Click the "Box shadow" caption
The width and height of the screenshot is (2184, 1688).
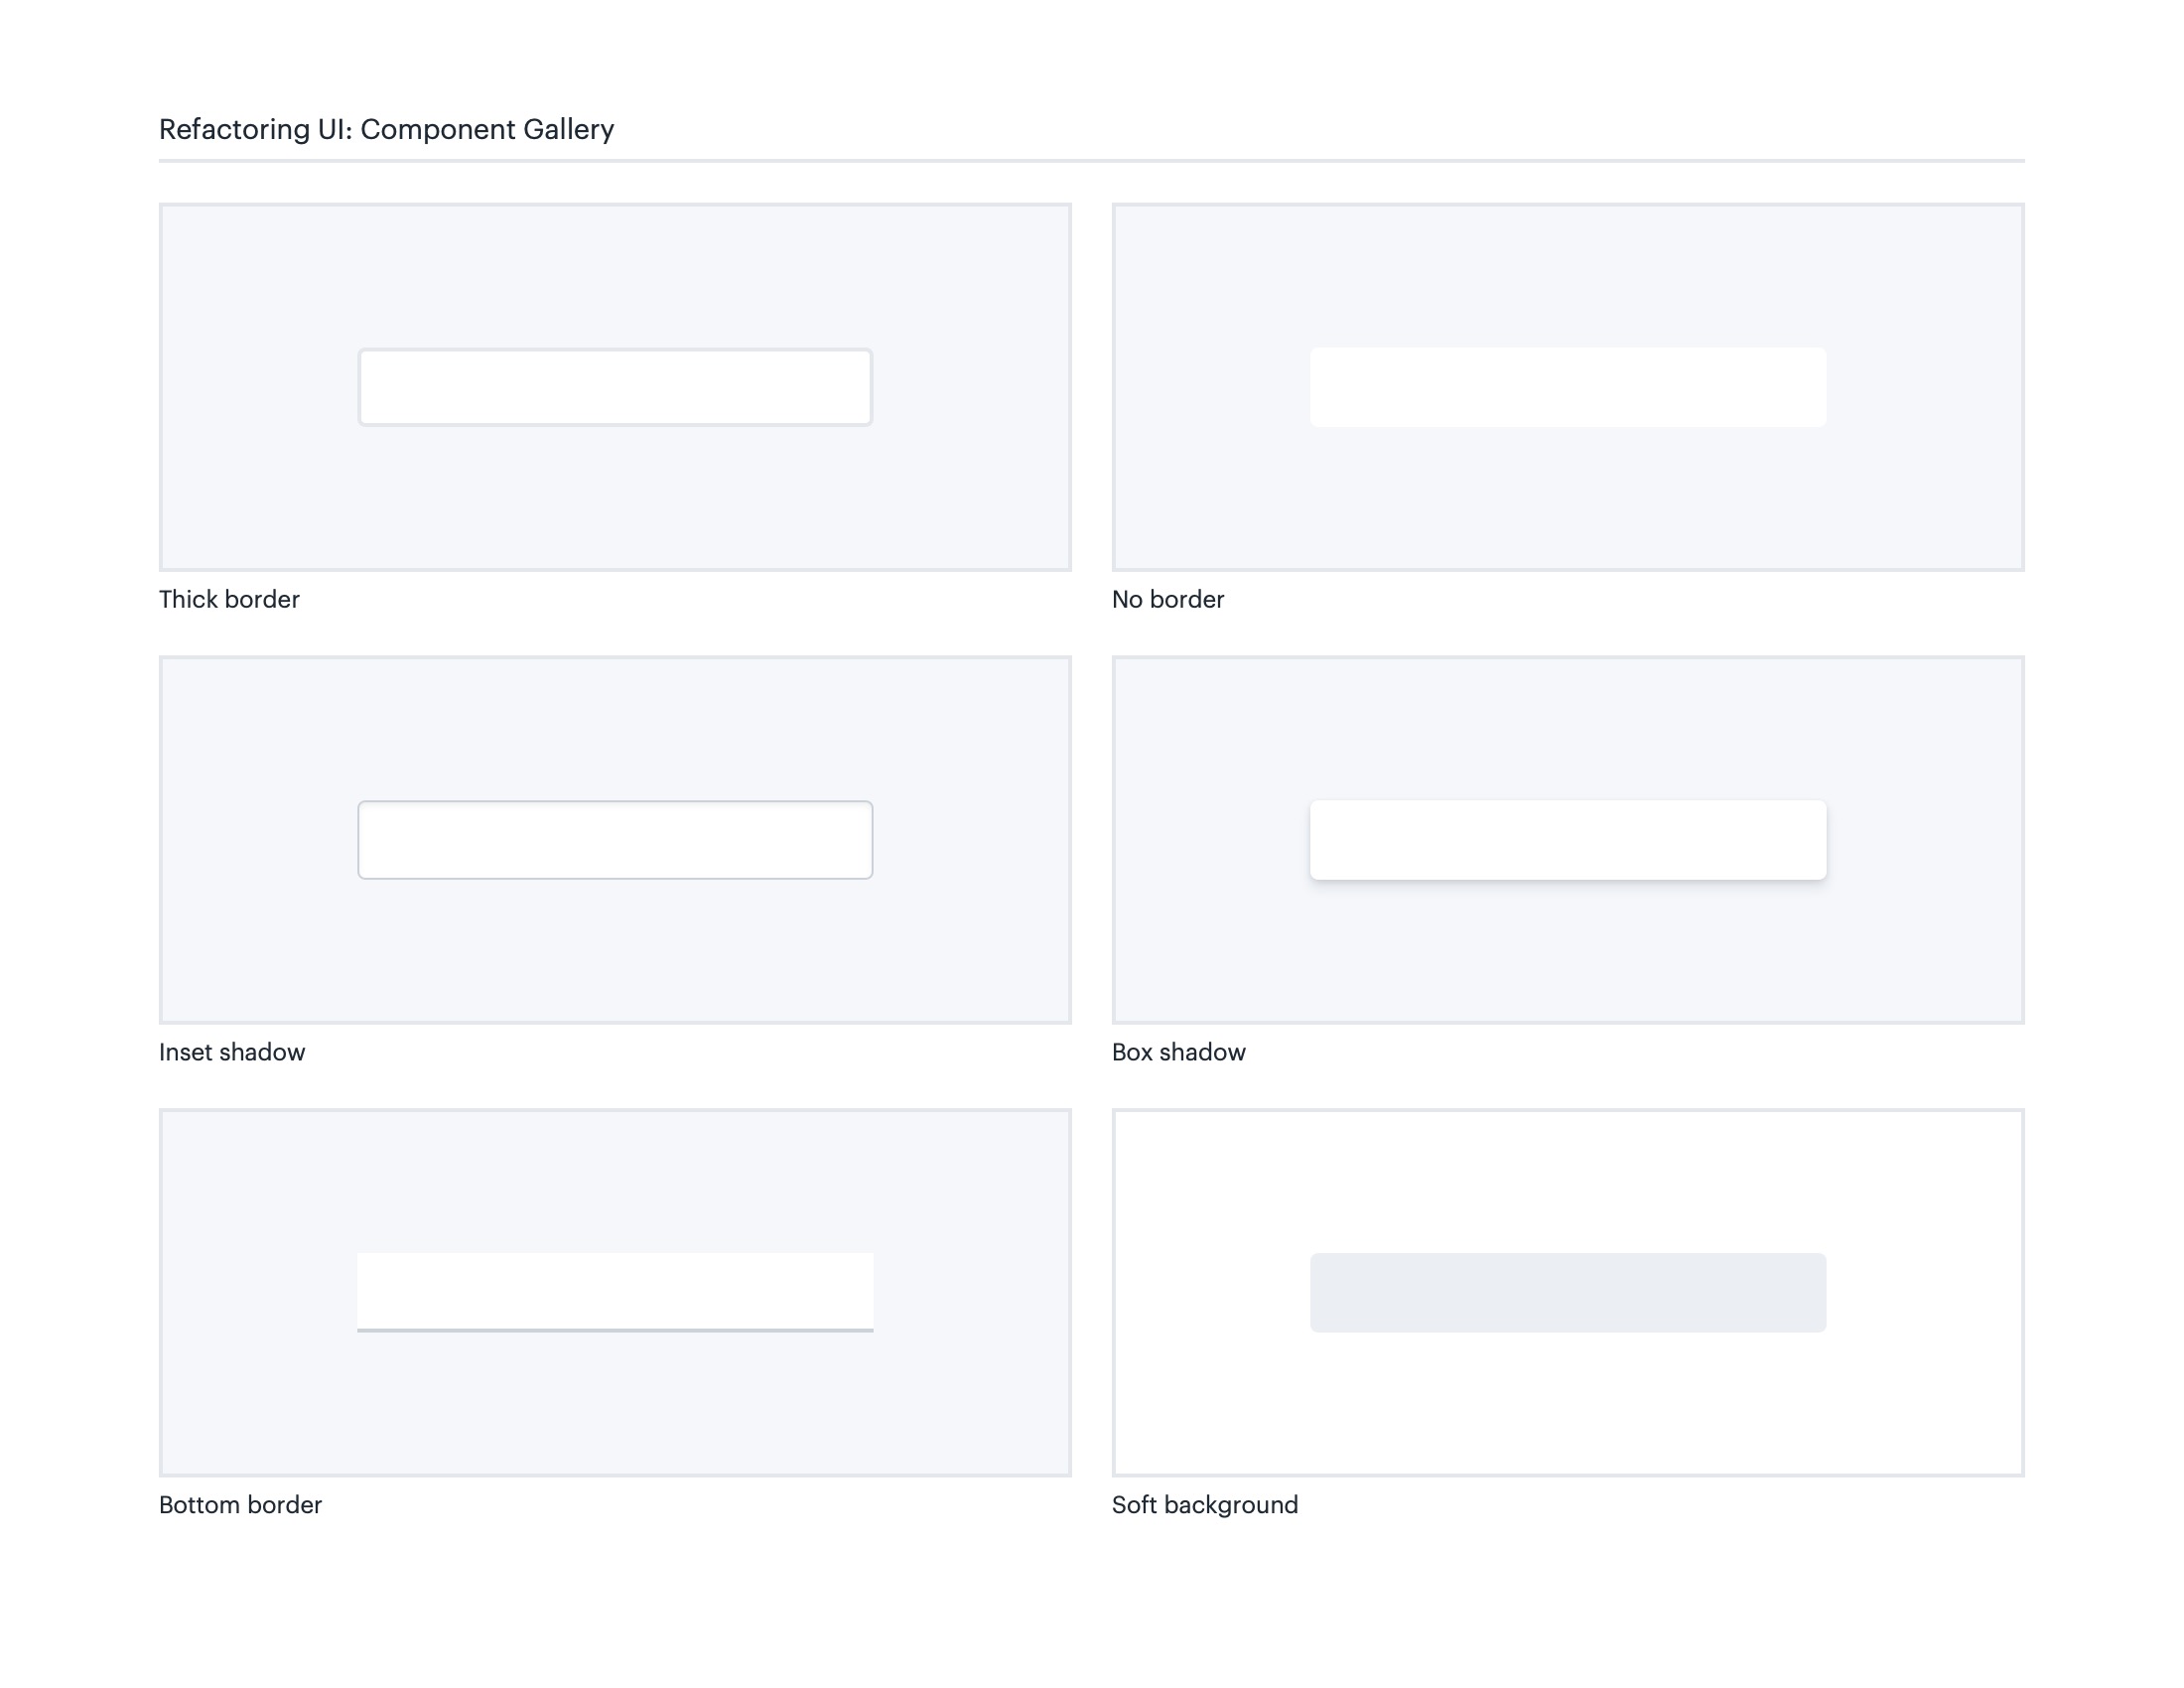(x=1178, y=1052)
